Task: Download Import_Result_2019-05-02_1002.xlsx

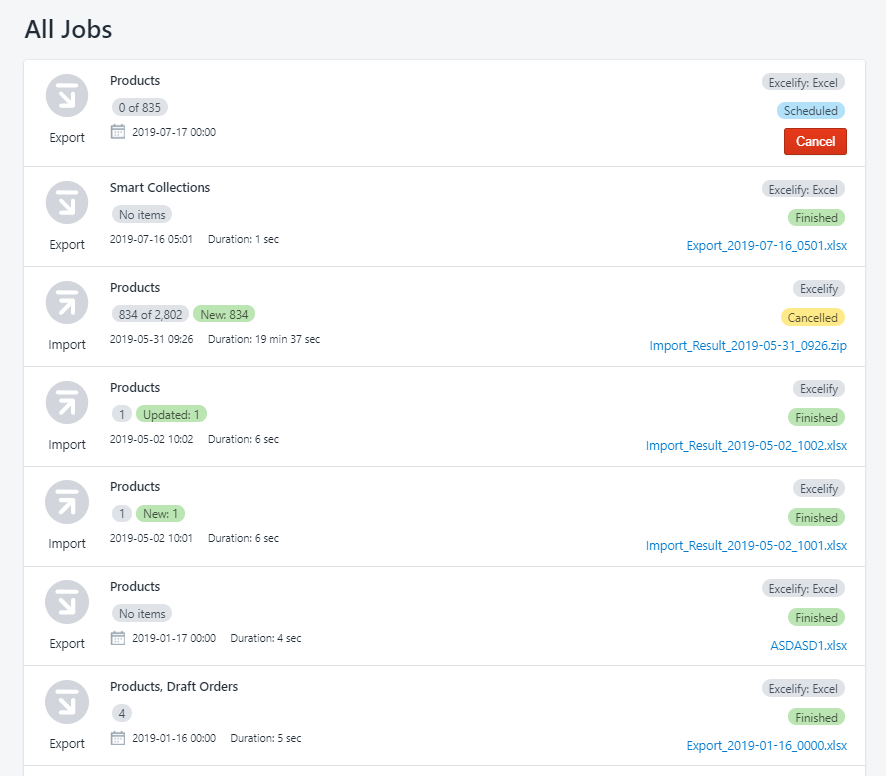Action: pos(746,446)
